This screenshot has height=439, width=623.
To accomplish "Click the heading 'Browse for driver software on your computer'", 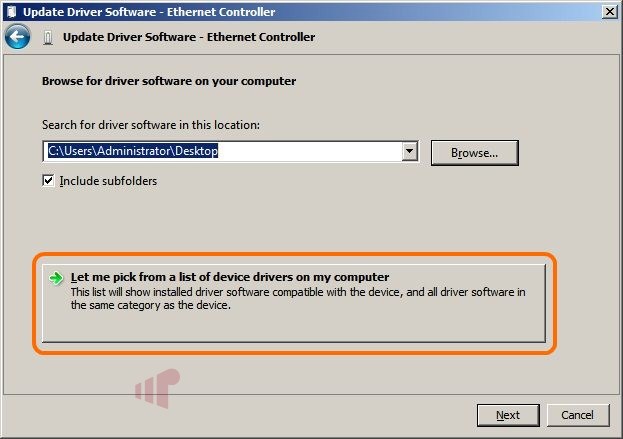I will [169, 81].
